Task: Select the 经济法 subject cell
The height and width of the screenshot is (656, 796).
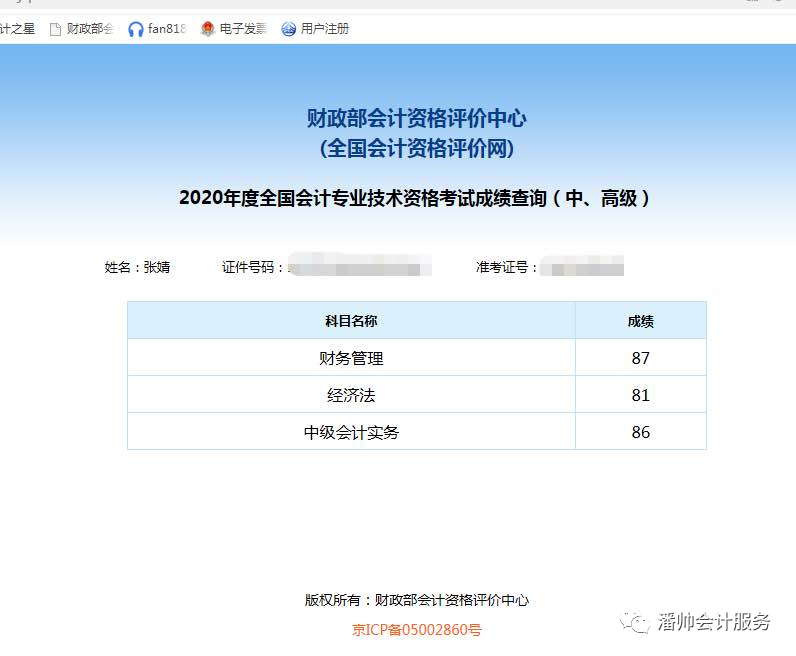Action: click(351, 395)
